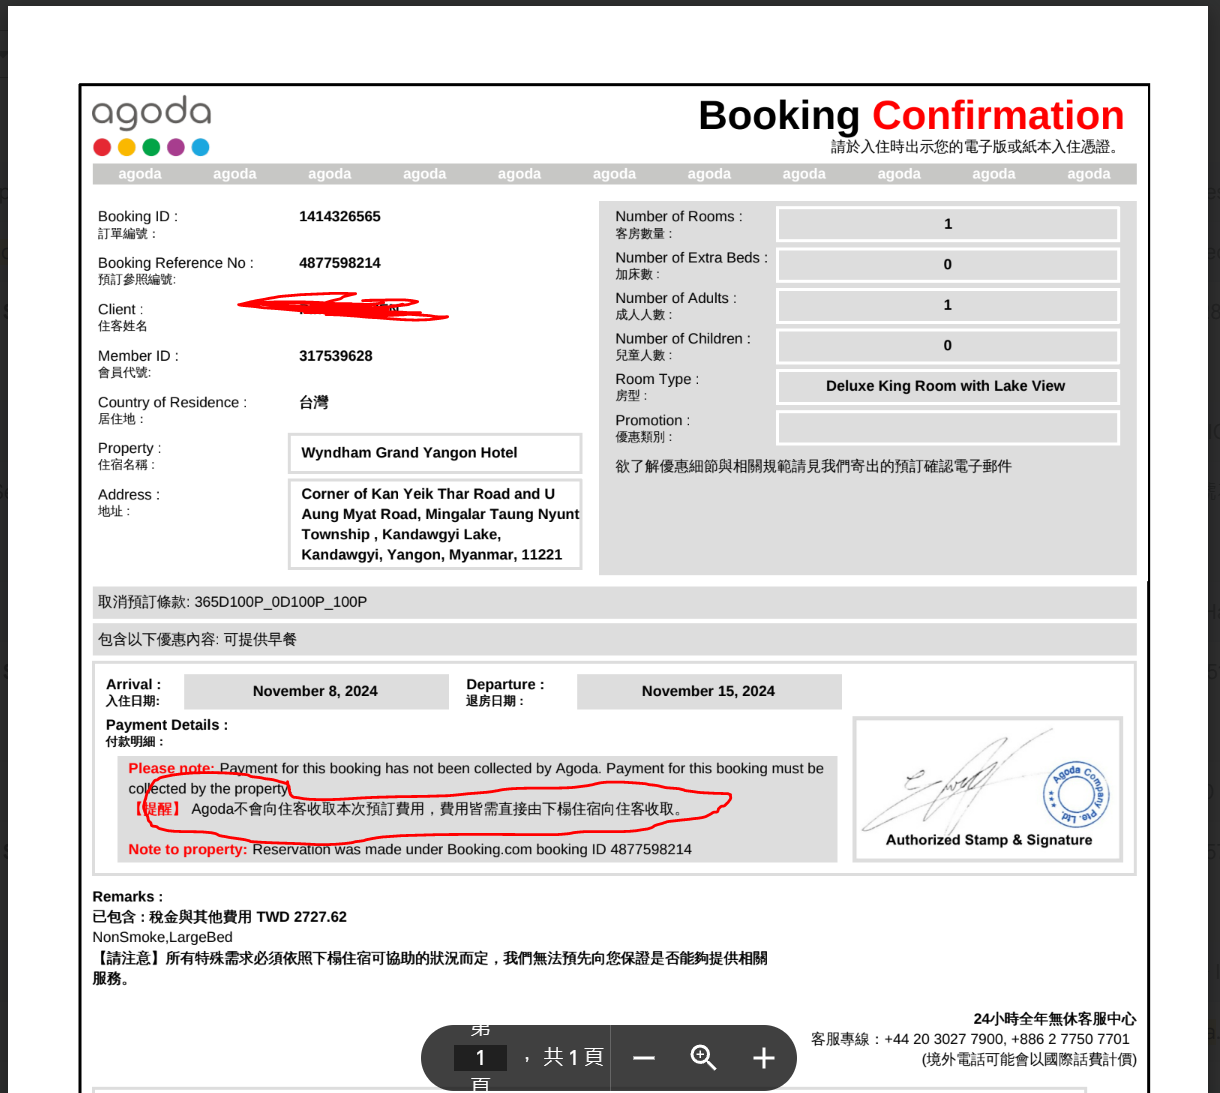Click the Number of Rooms value box

tap(947, 224)
